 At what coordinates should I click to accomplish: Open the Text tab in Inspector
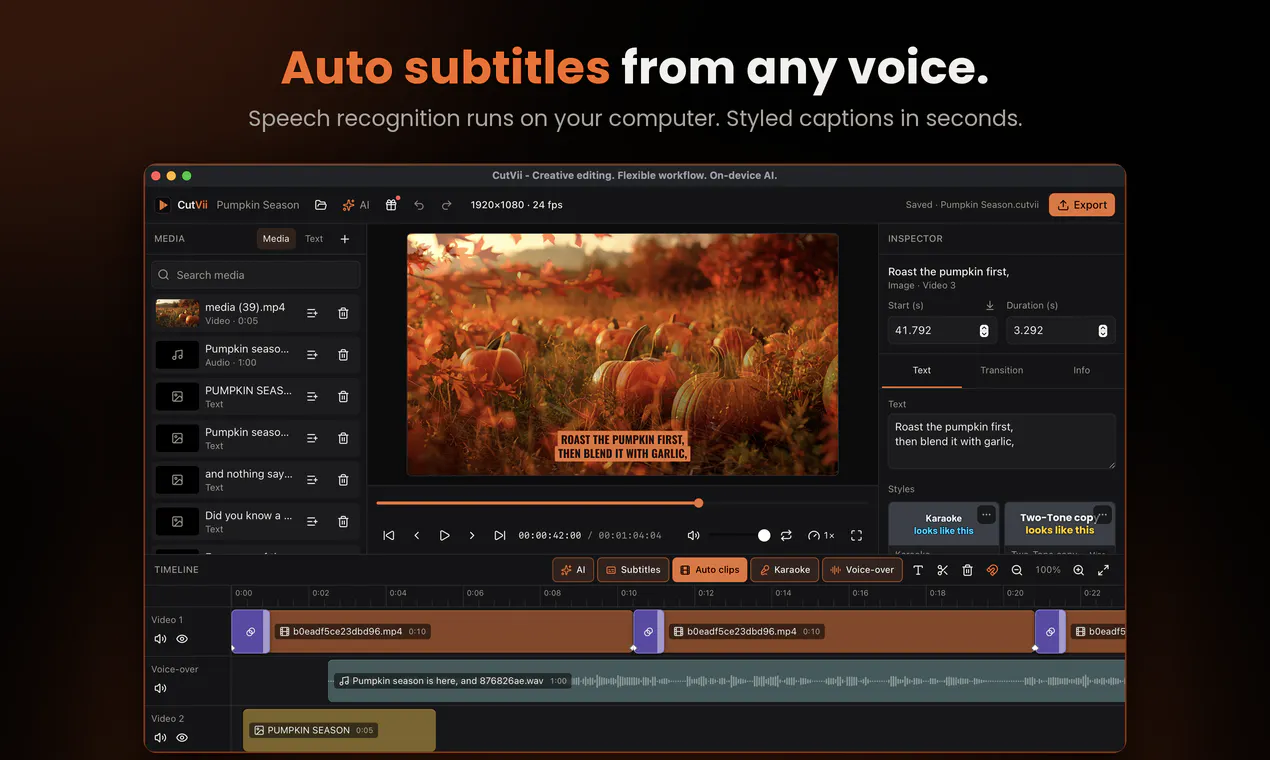pos(922,370)
